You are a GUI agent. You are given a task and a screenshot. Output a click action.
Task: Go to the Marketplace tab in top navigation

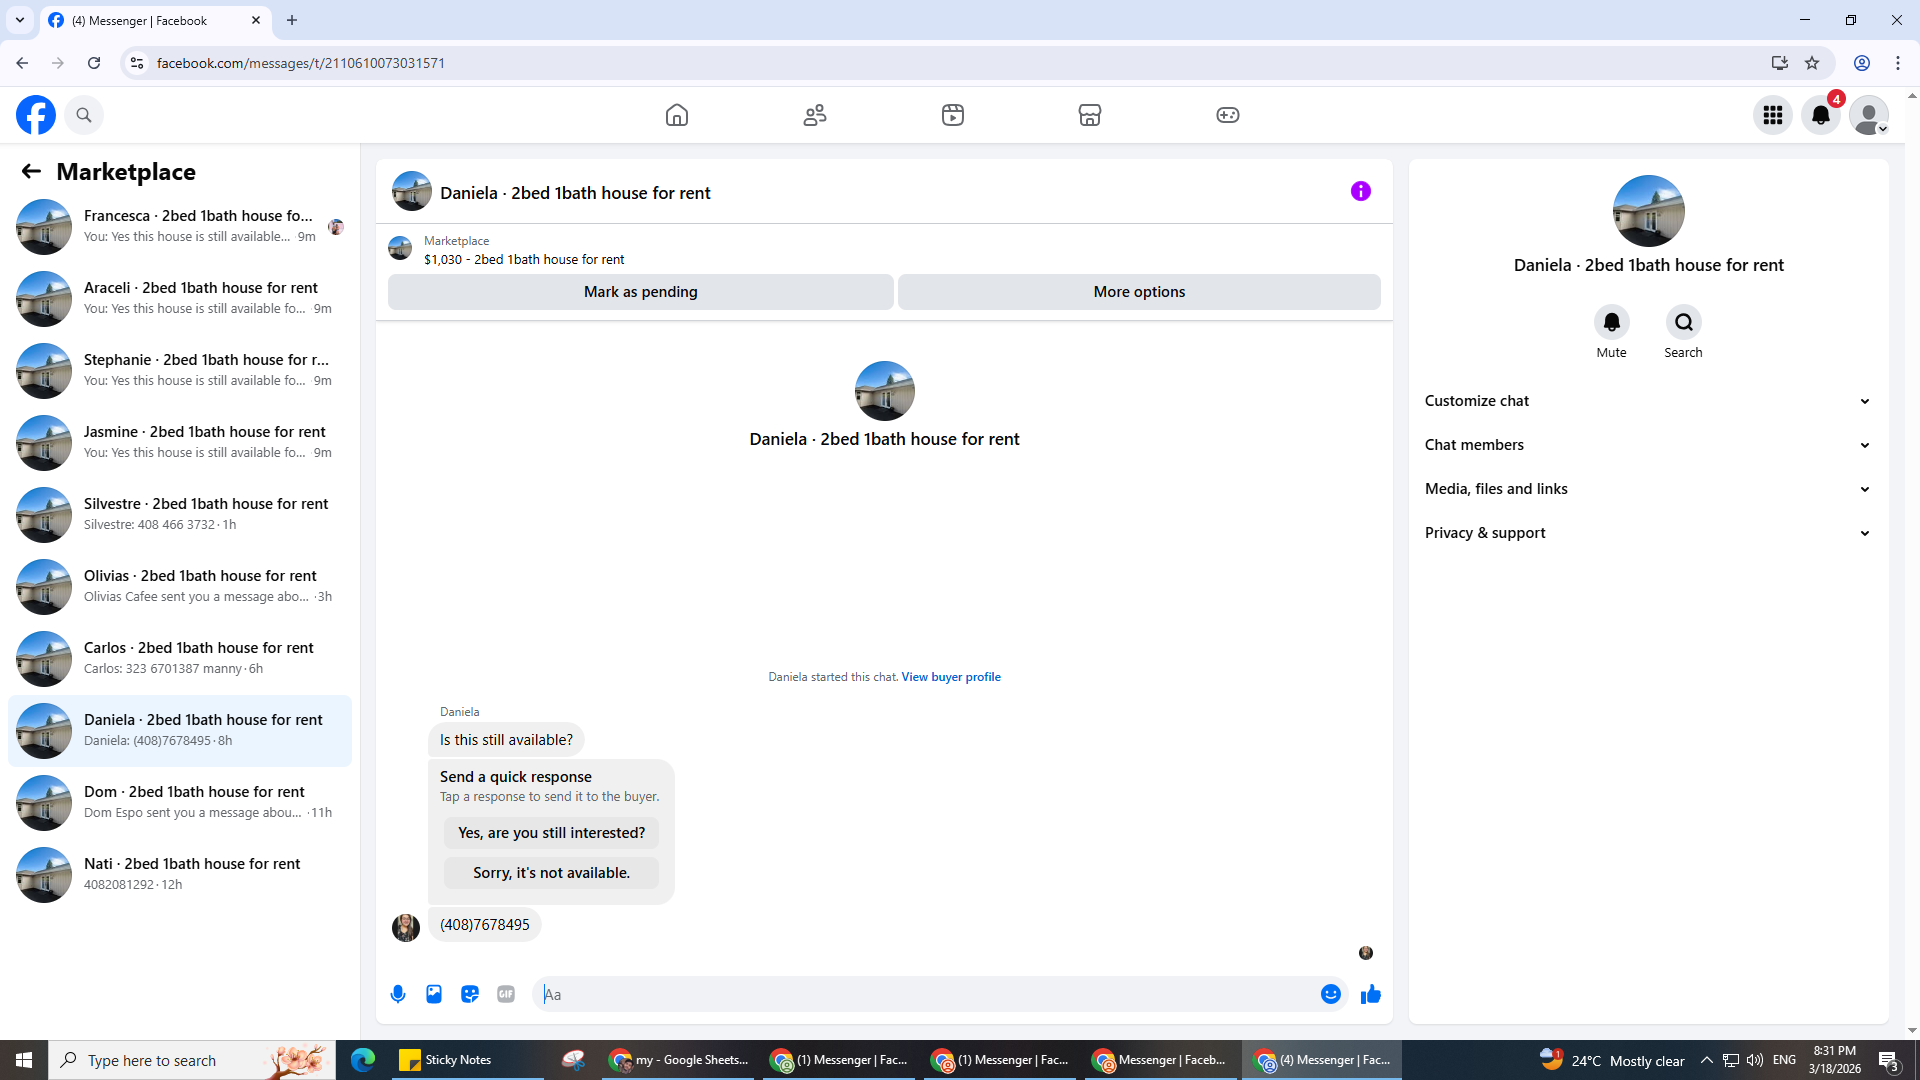1089,115
